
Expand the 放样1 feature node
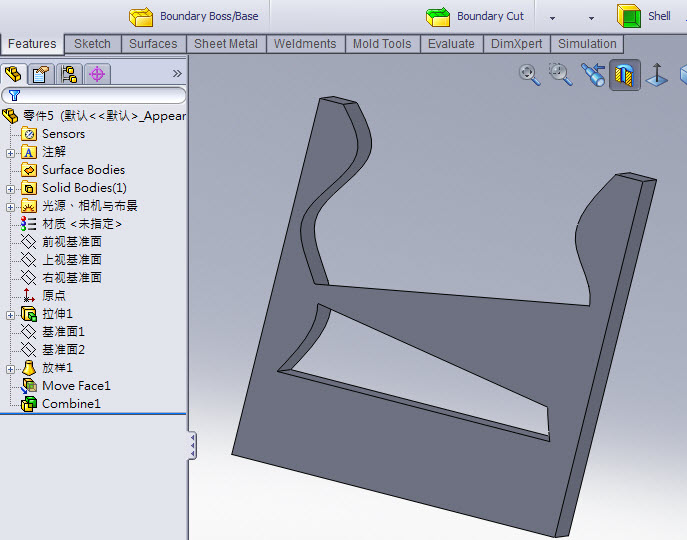coord(10,369)
